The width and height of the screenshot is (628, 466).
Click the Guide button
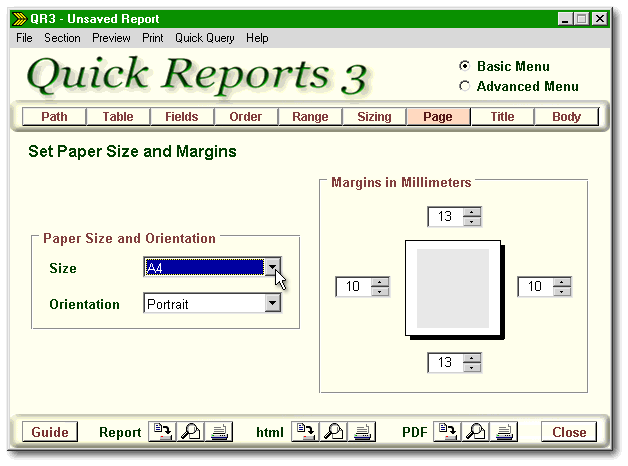(x=50, y=432)
